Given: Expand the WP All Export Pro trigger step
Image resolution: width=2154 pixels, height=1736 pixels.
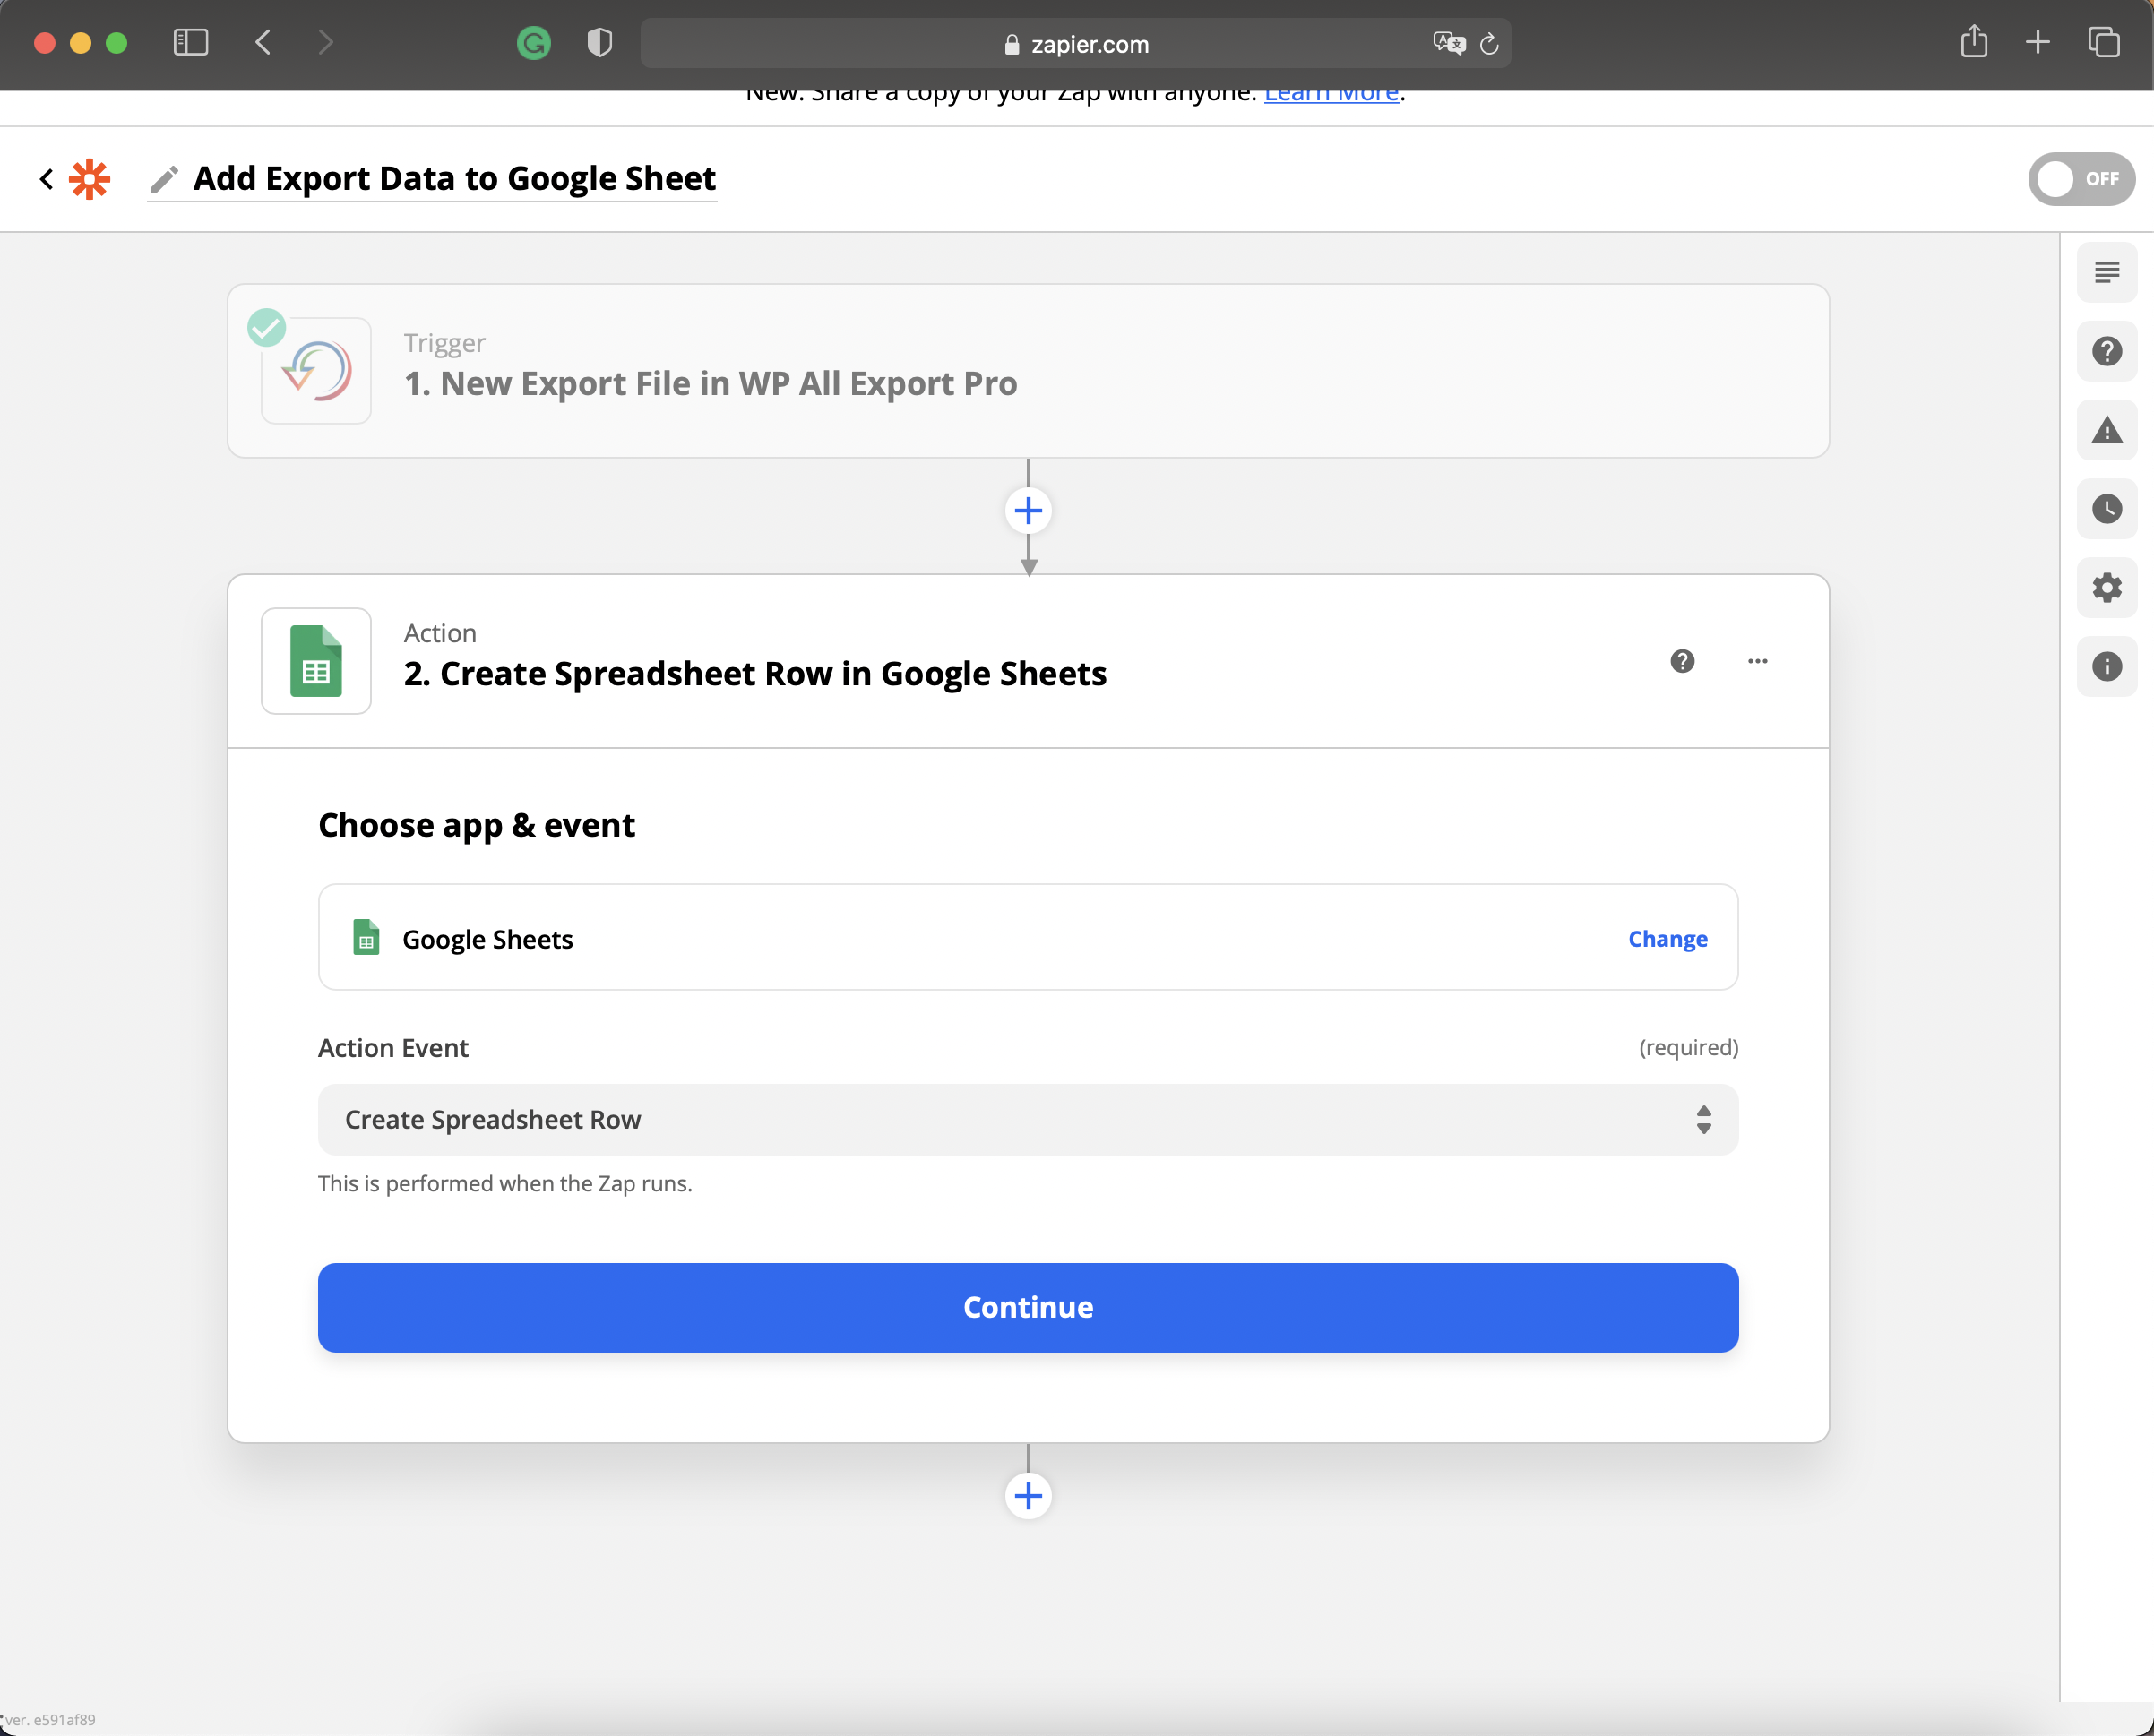Looking at the screenshot, I should click(1027, 371).
